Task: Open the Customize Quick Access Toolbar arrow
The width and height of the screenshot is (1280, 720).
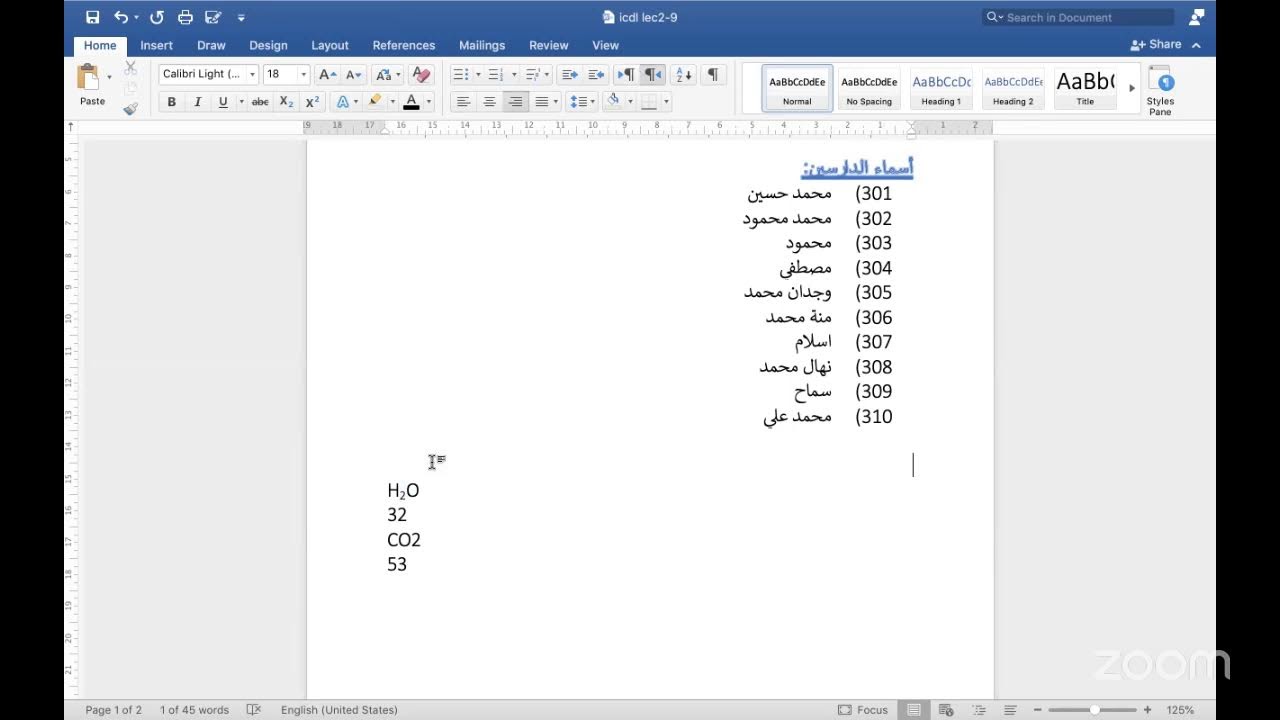Action: 241,18
